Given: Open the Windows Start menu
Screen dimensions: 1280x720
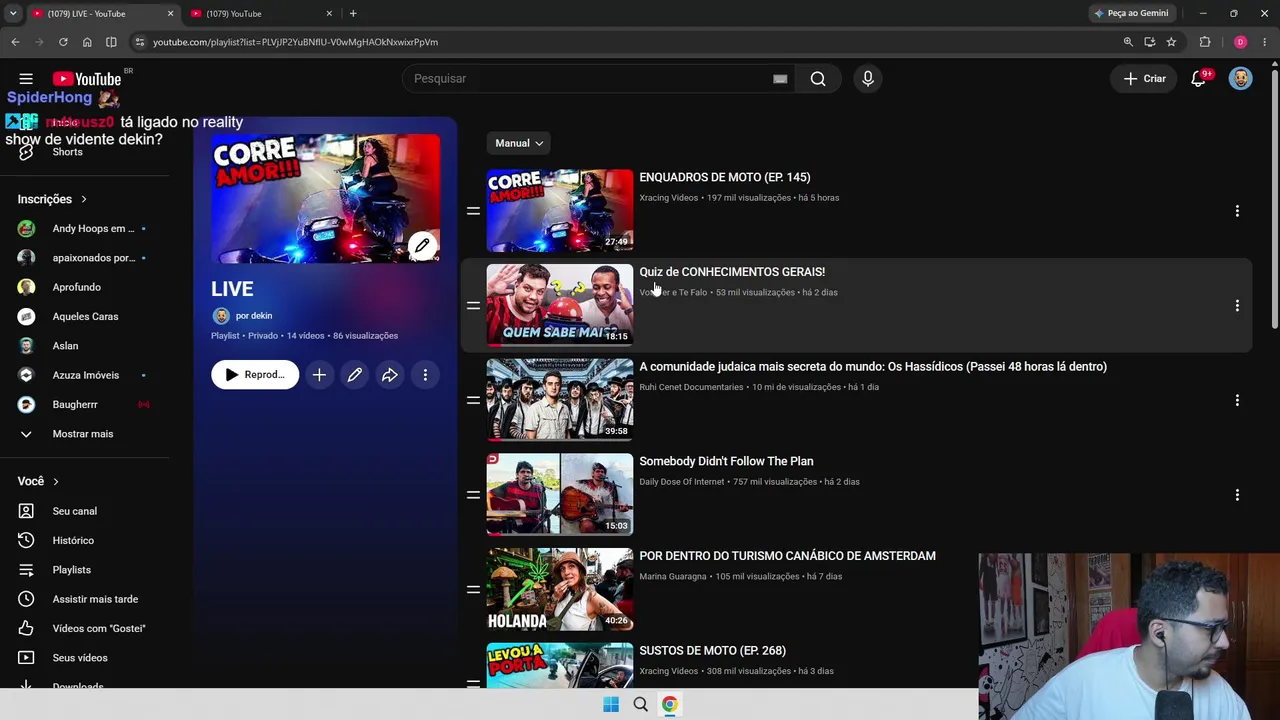Looking at the screenshot, I should click(611, 705).
